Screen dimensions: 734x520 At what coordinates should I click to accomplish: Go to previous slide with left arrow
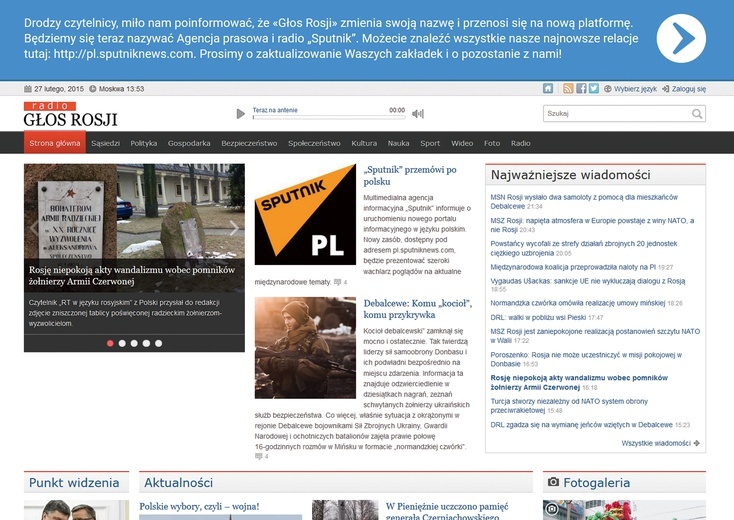[x=34, y=228]
